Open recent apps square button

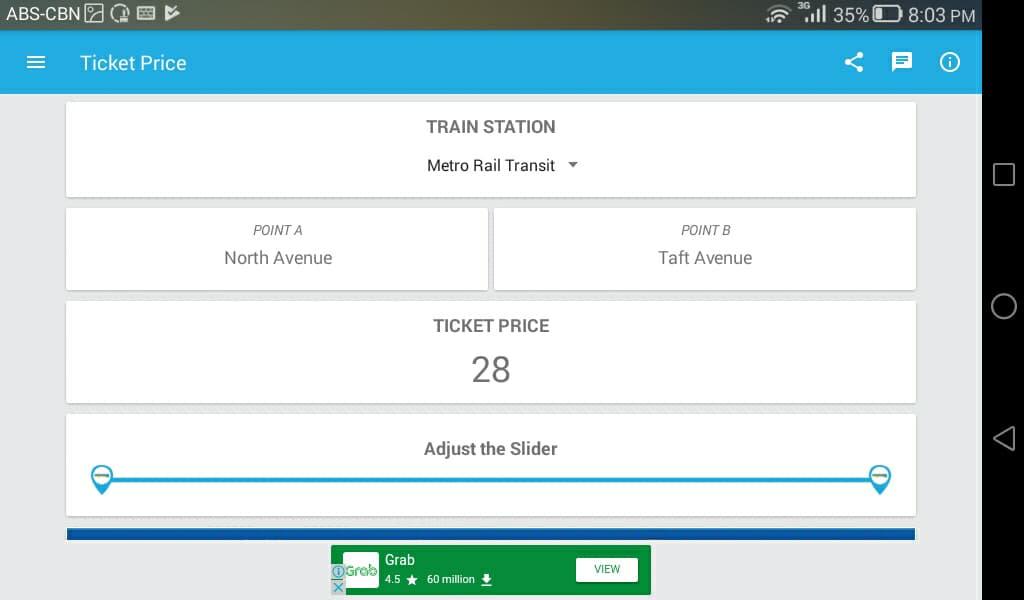tap(1003, 174)
